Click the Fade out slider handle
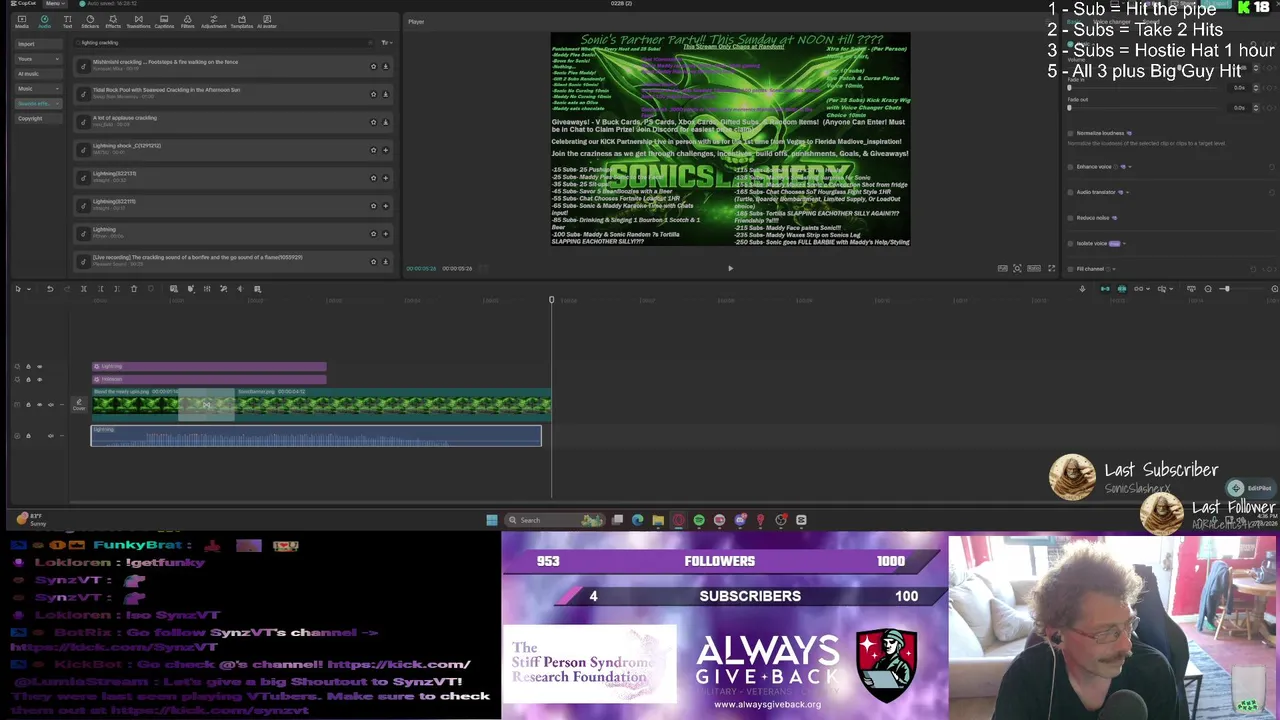 click(1069, 108)
